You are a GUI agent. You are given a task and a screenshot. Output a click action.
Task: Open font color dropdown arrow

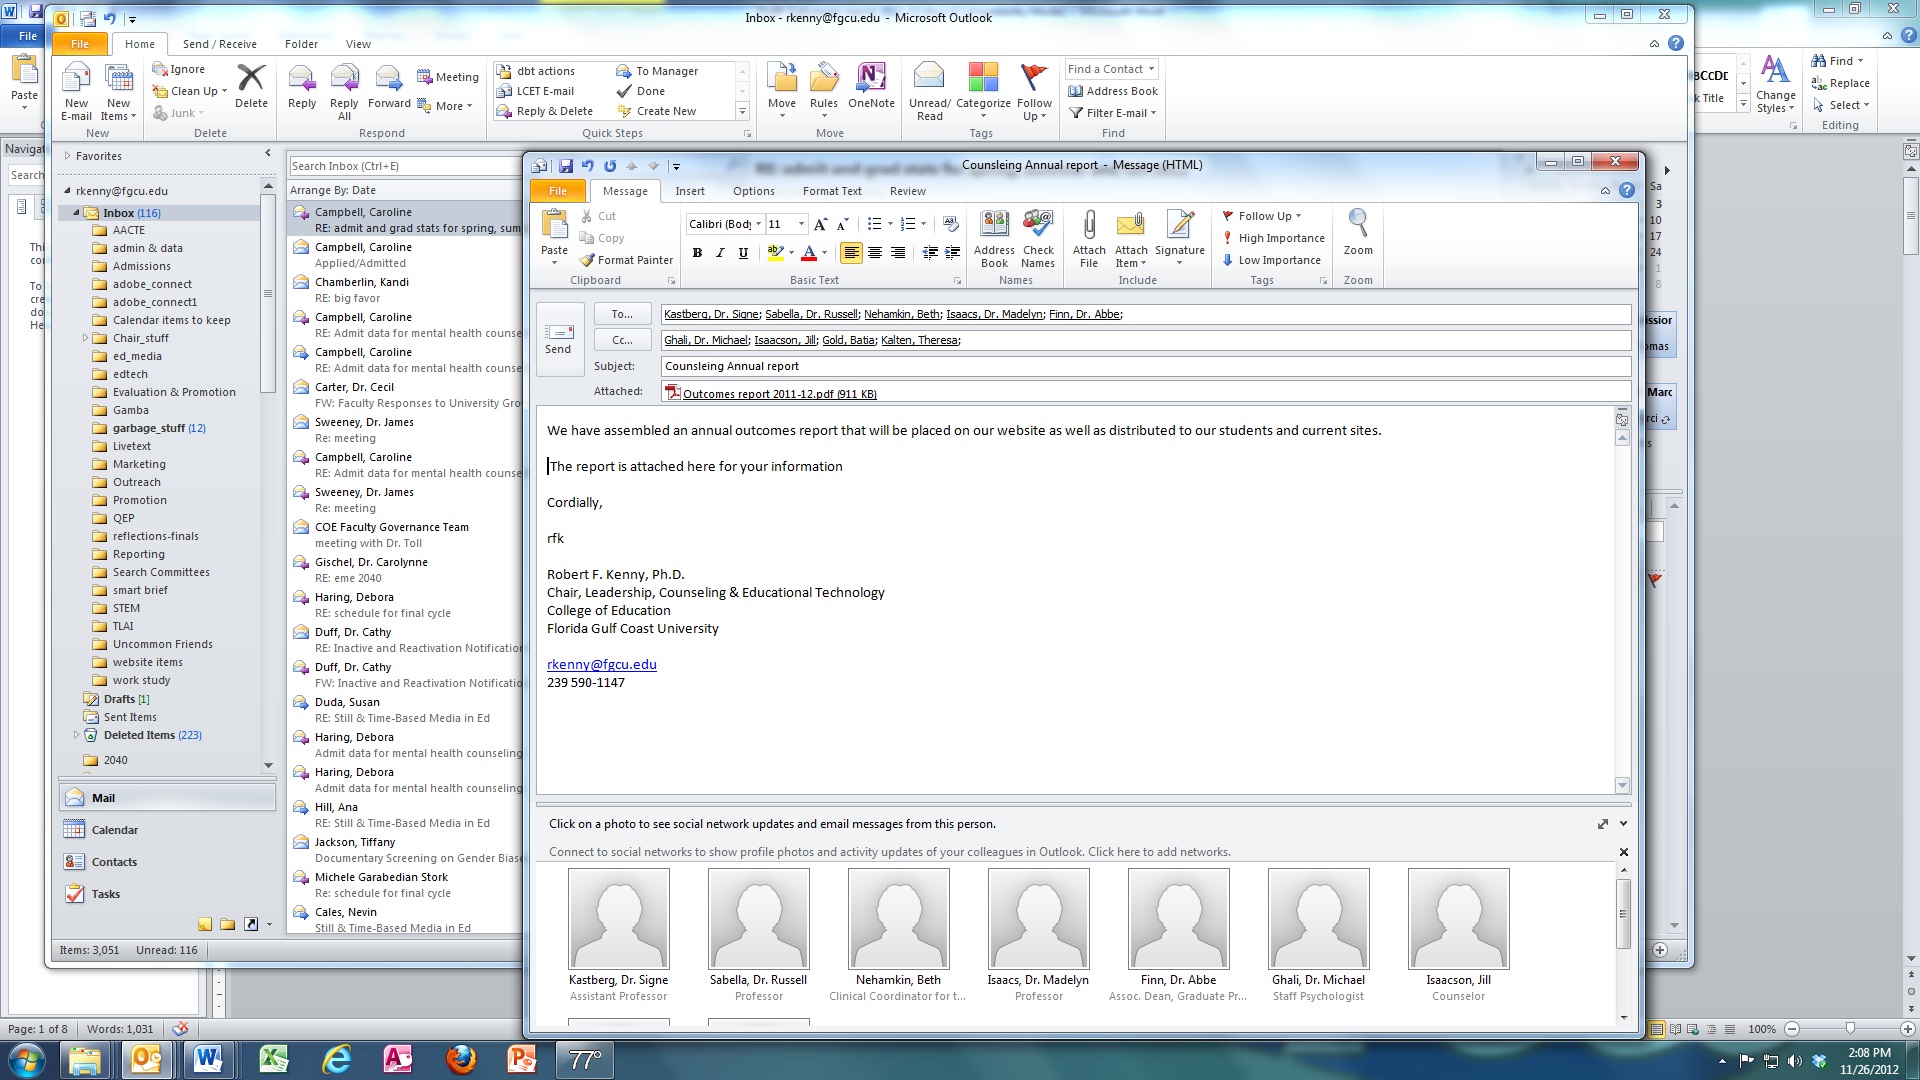coord(824,253)
